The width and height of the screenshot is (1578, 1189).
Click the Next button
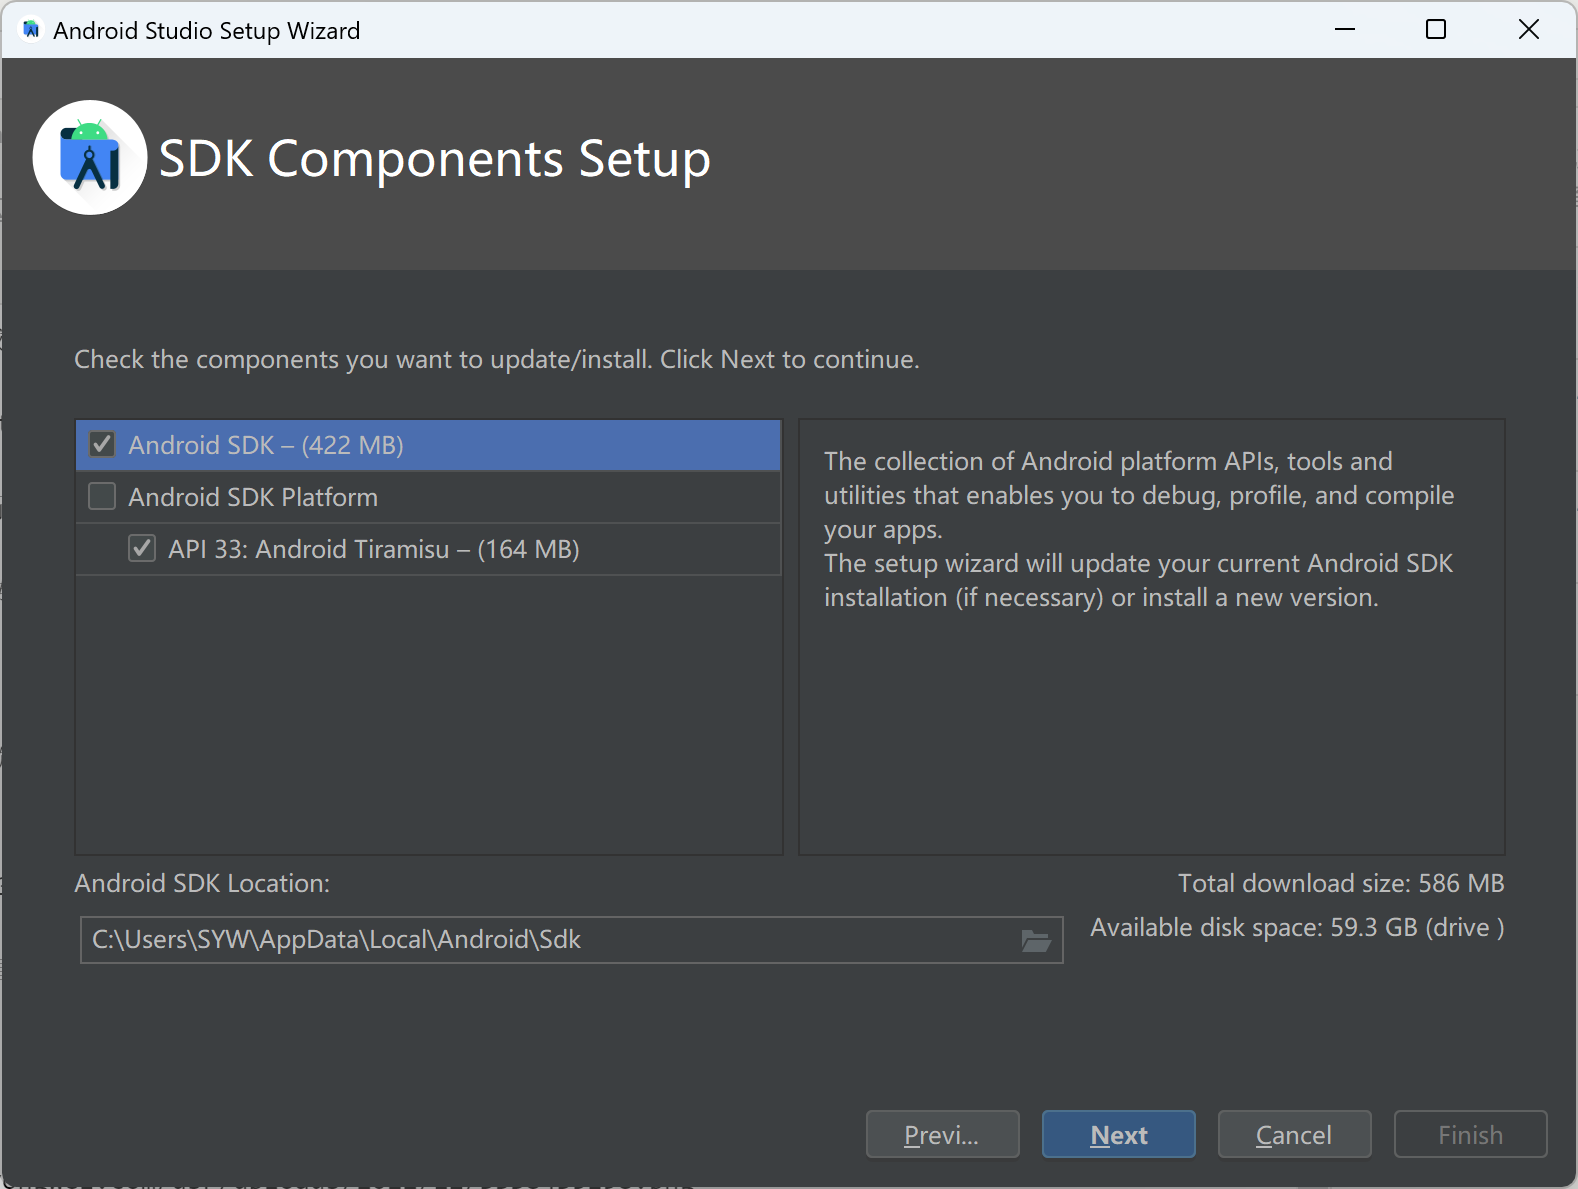[1119, 1134]
